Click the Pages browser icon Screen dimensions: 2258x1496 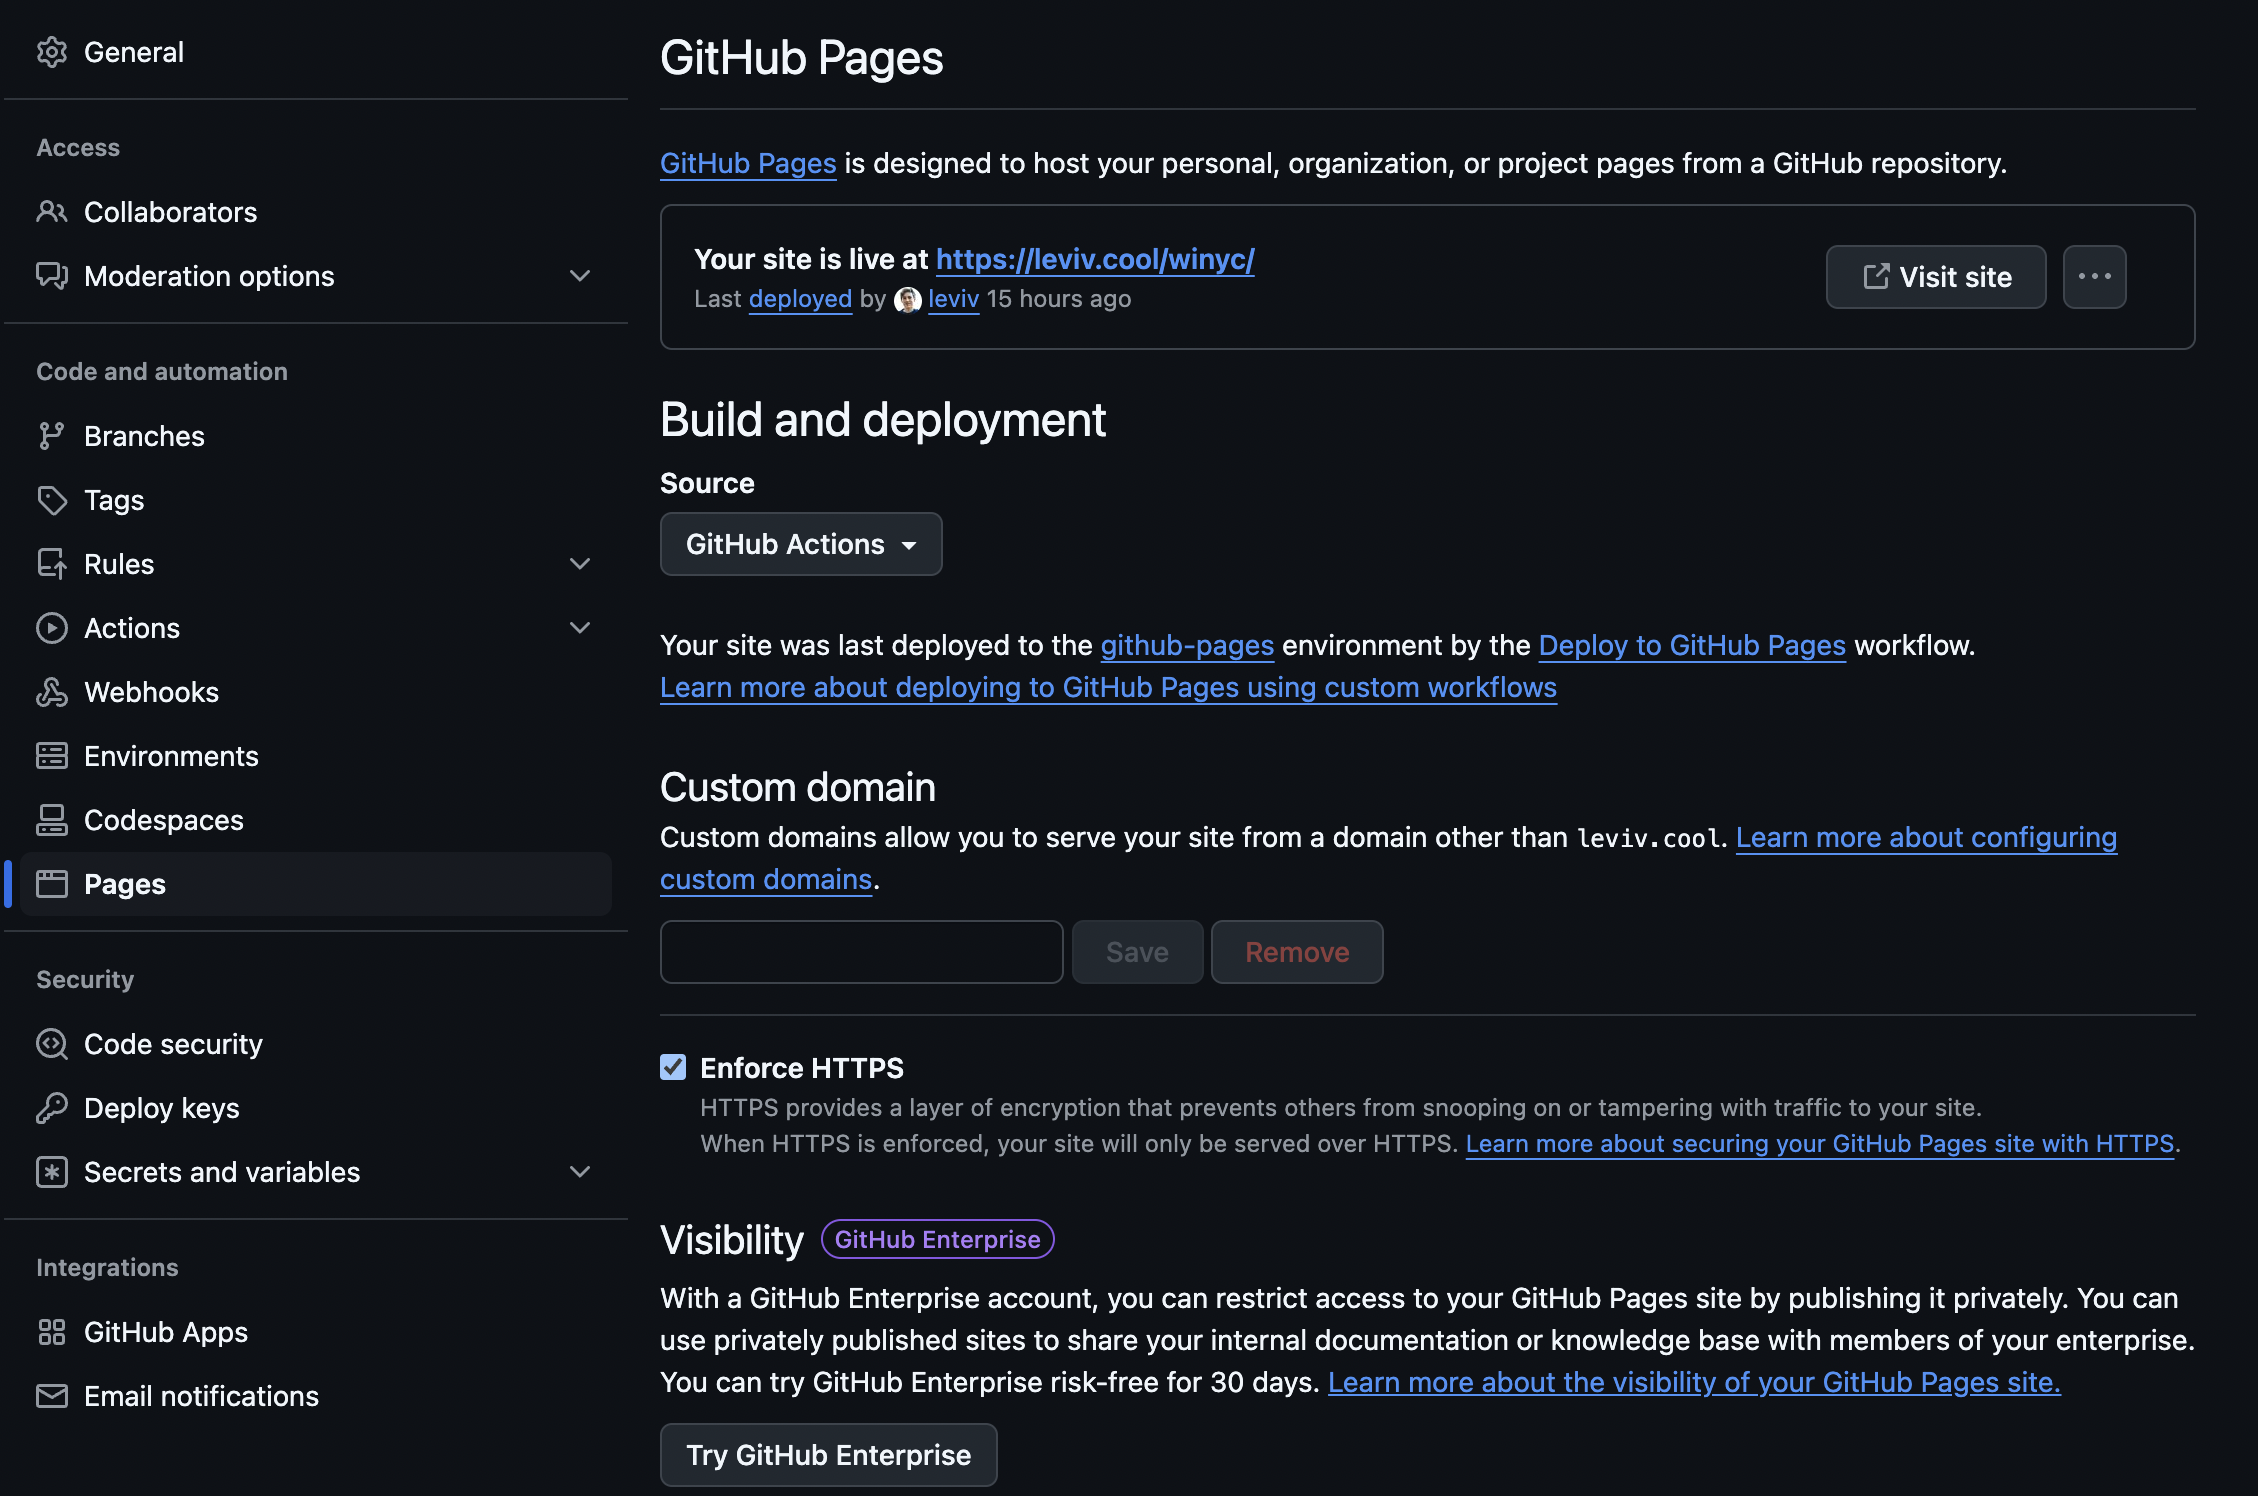coord(52,884)
